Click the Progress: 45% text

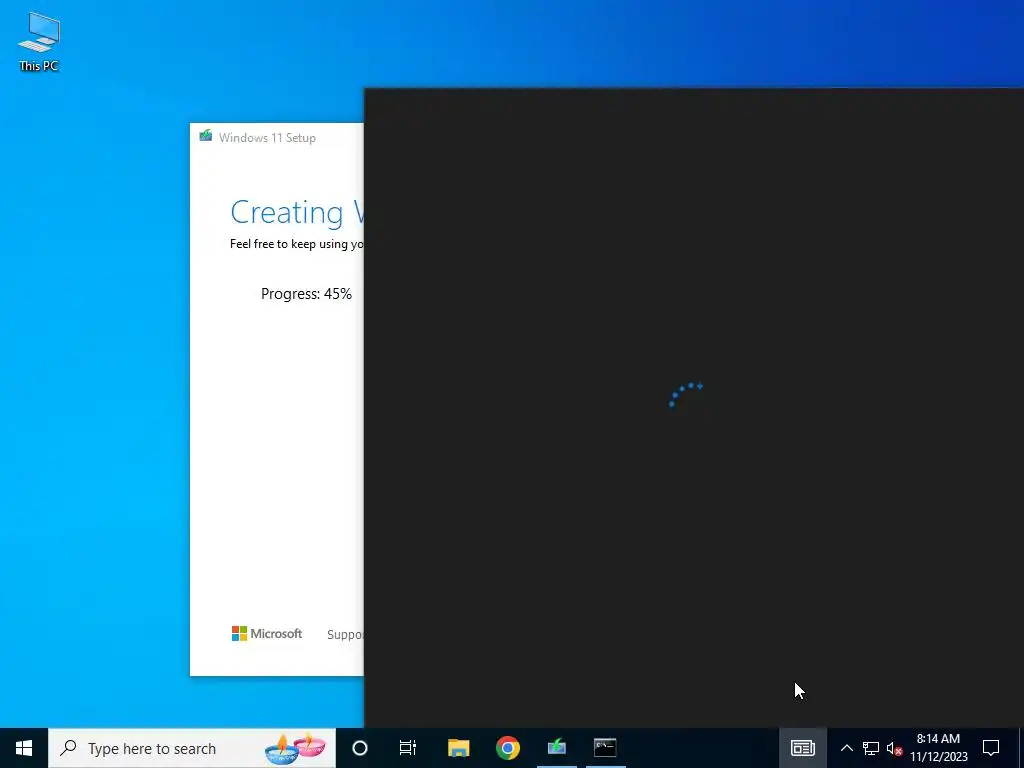click(x=306, y=294)
